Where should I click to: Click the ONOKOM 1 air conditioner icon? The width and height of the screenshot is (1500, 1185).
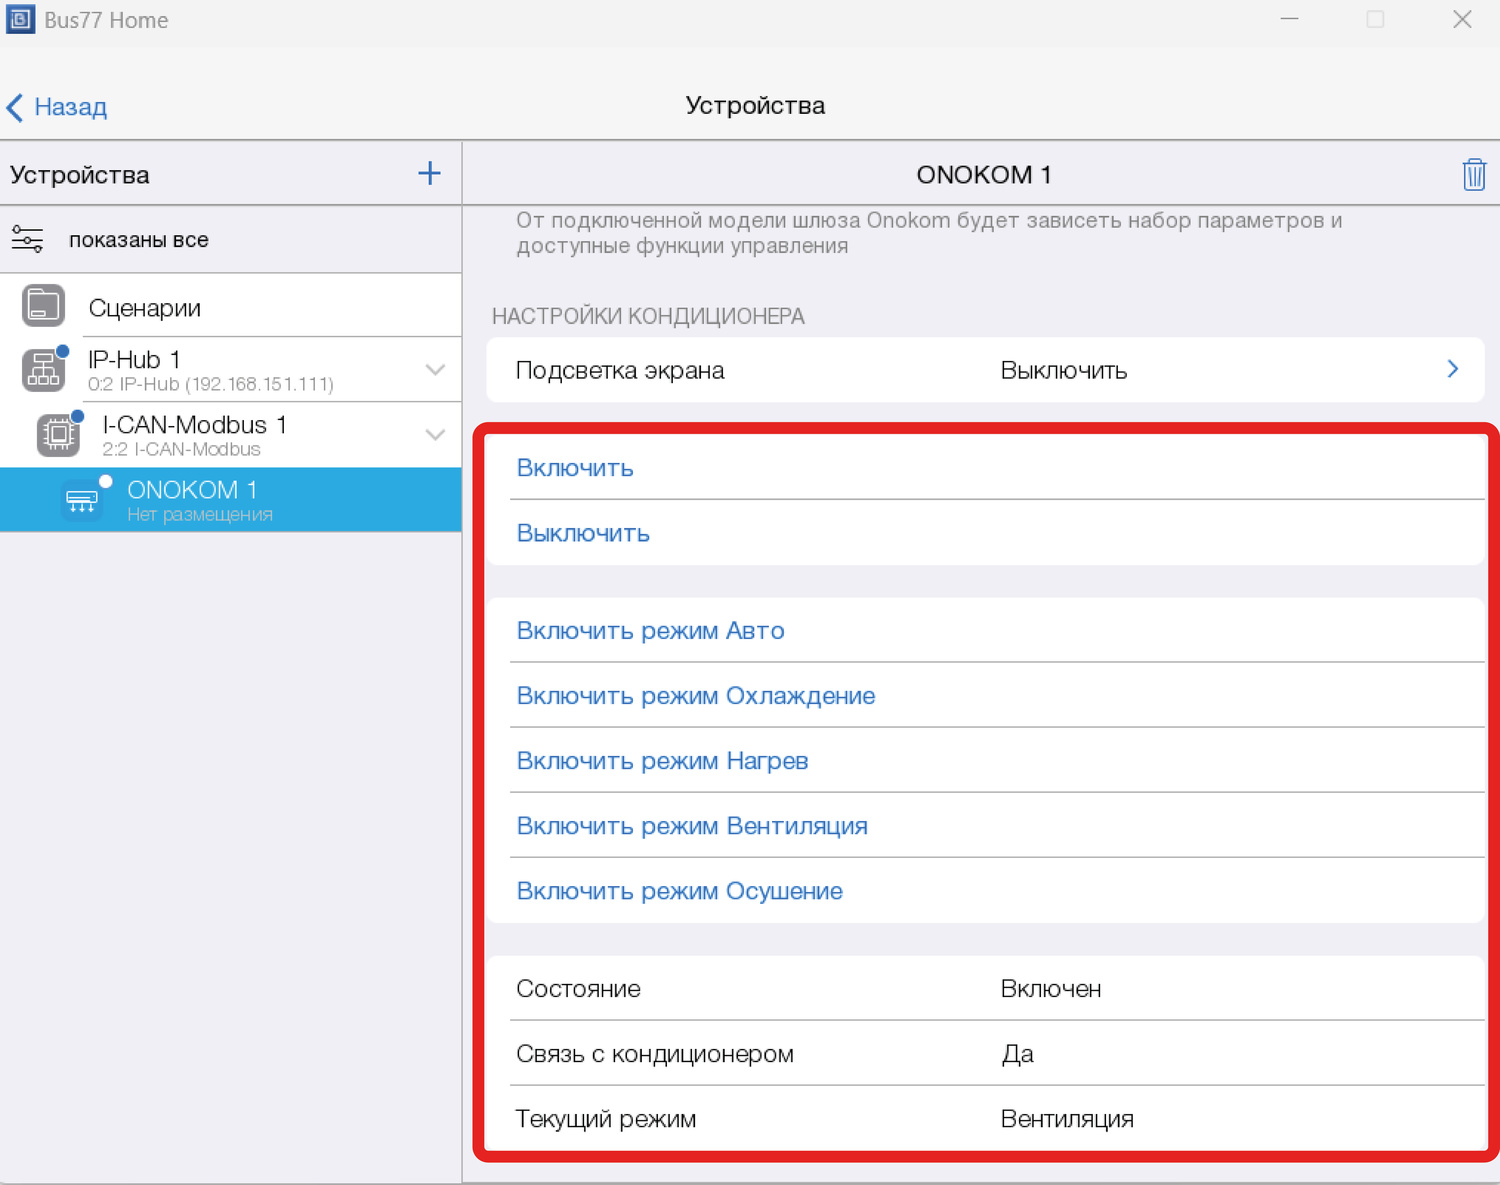point(82,500)
